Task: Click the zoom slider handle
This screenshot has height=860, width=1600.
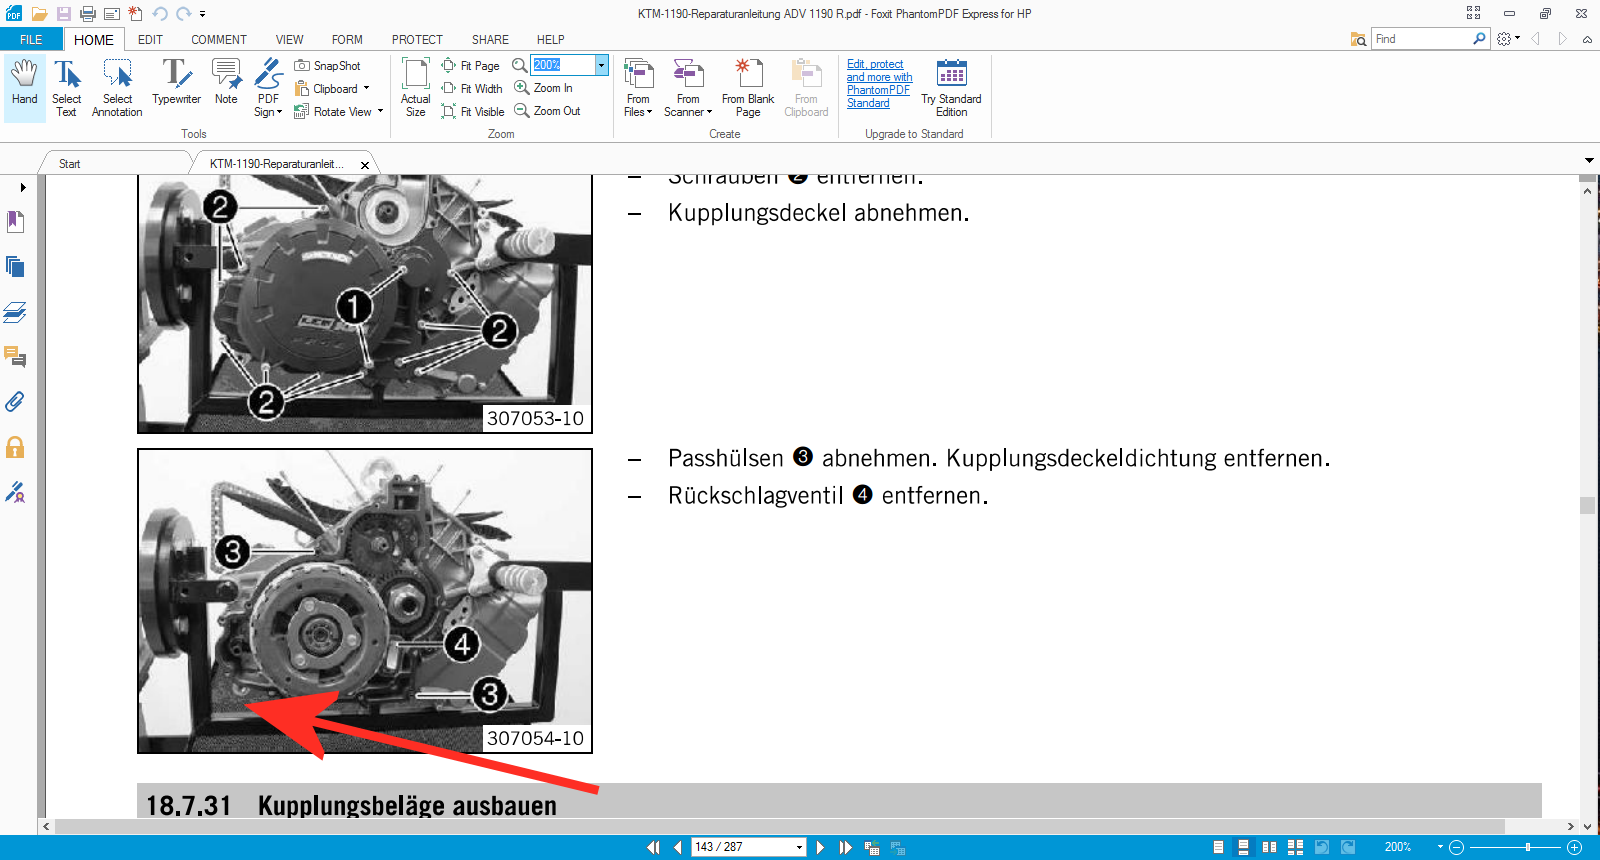Action: click(1527, 847)
